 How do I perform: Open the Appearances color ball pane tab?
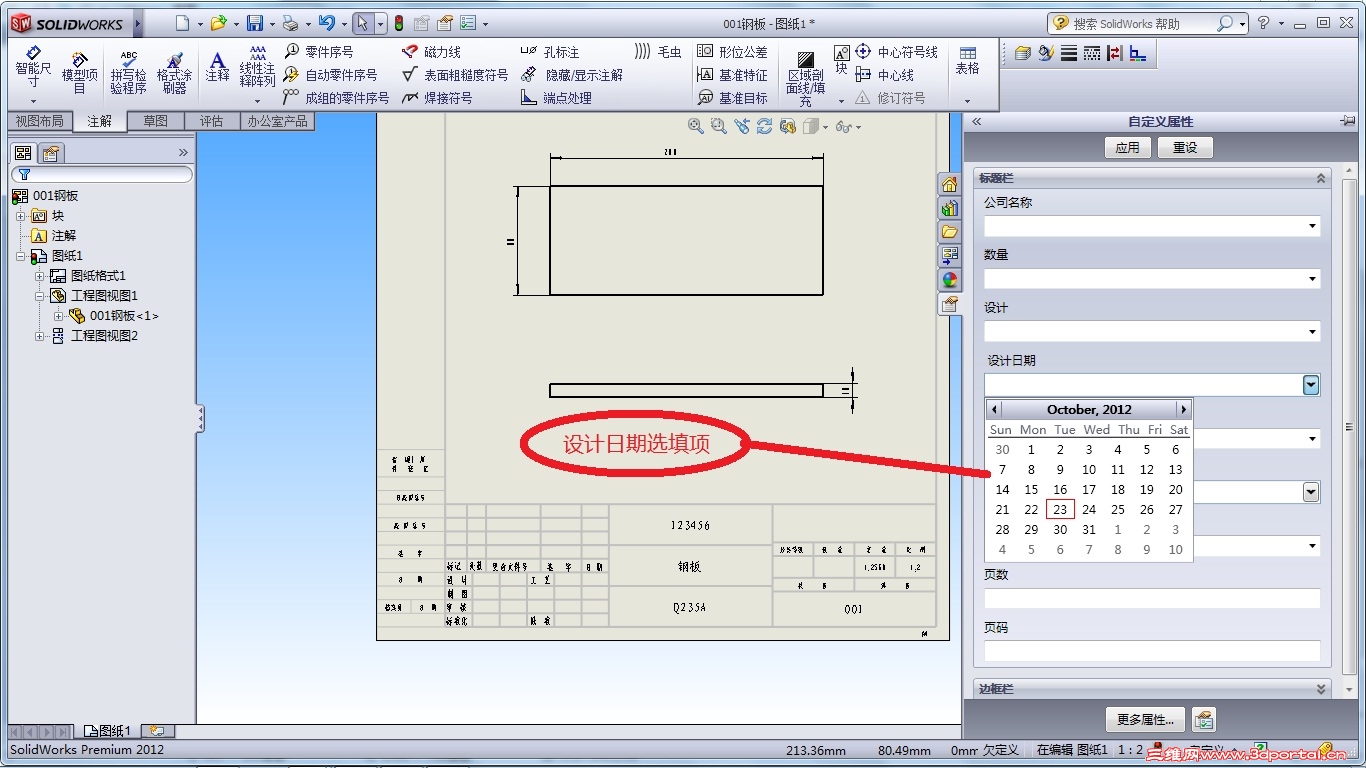point(949,280)
